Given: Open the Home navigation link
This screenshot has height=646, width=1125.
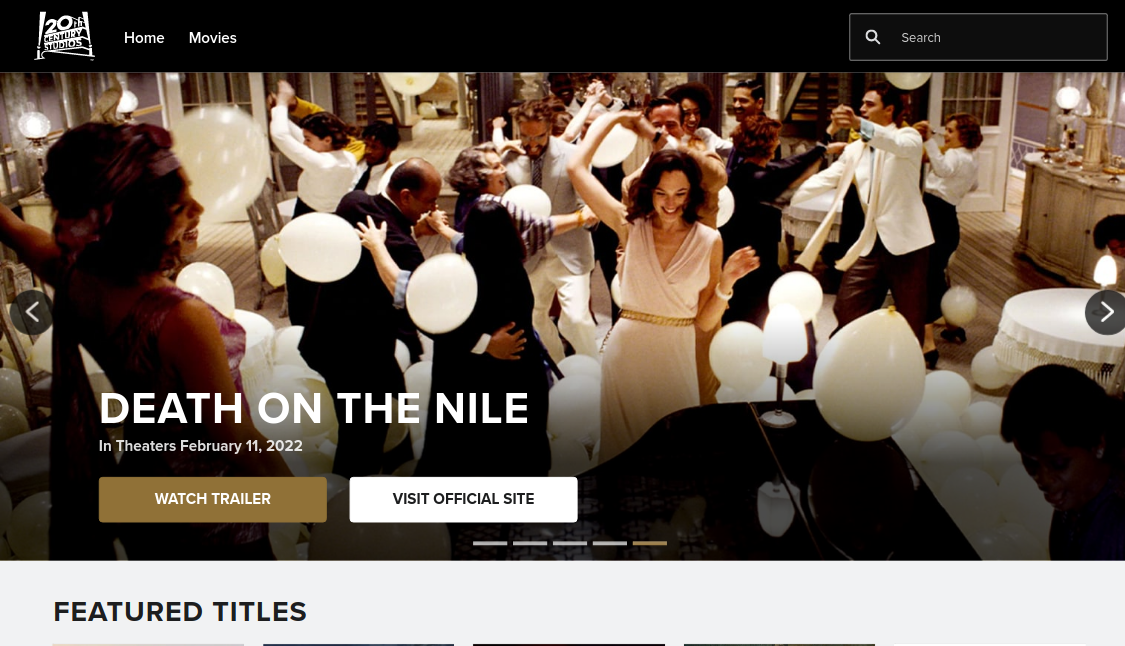Looking at the screenshot, I should coord(144,37).
